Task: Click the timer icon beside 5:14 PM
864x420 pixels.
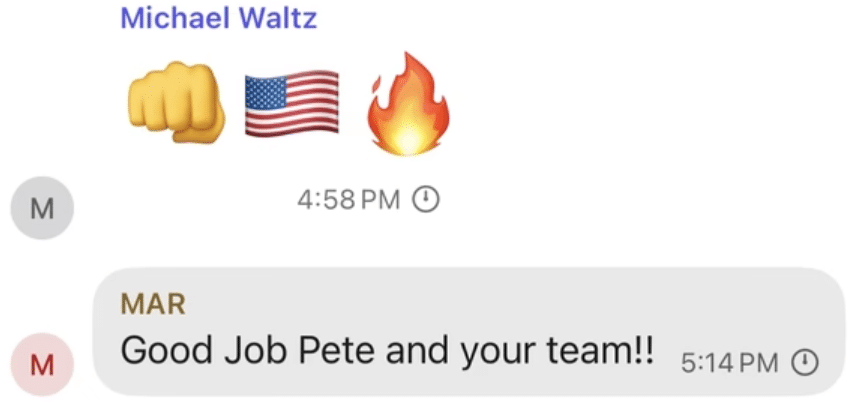Action: coord(804,361)
